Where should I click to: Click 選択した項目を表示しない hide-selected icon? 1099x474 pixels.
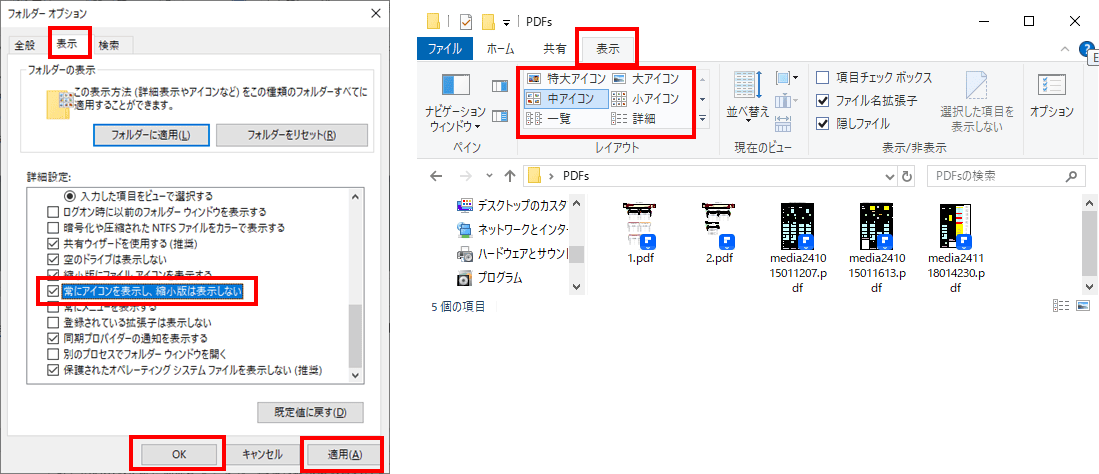(976, 101)
